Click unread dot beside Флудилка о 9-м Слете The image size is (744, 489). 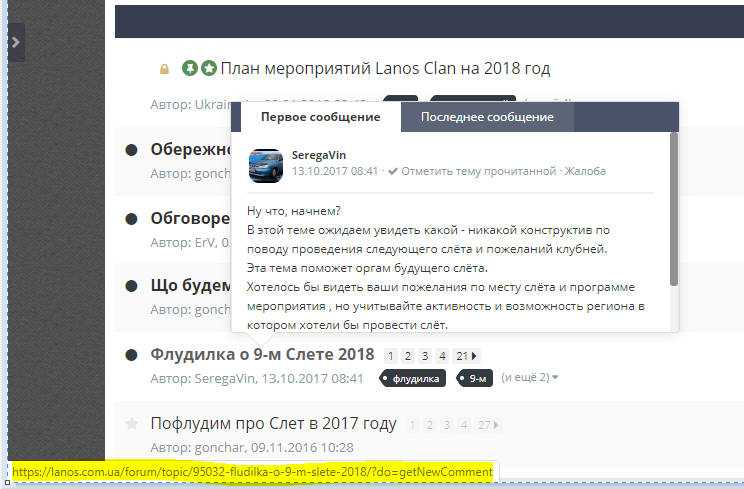(x=131, y=355)
